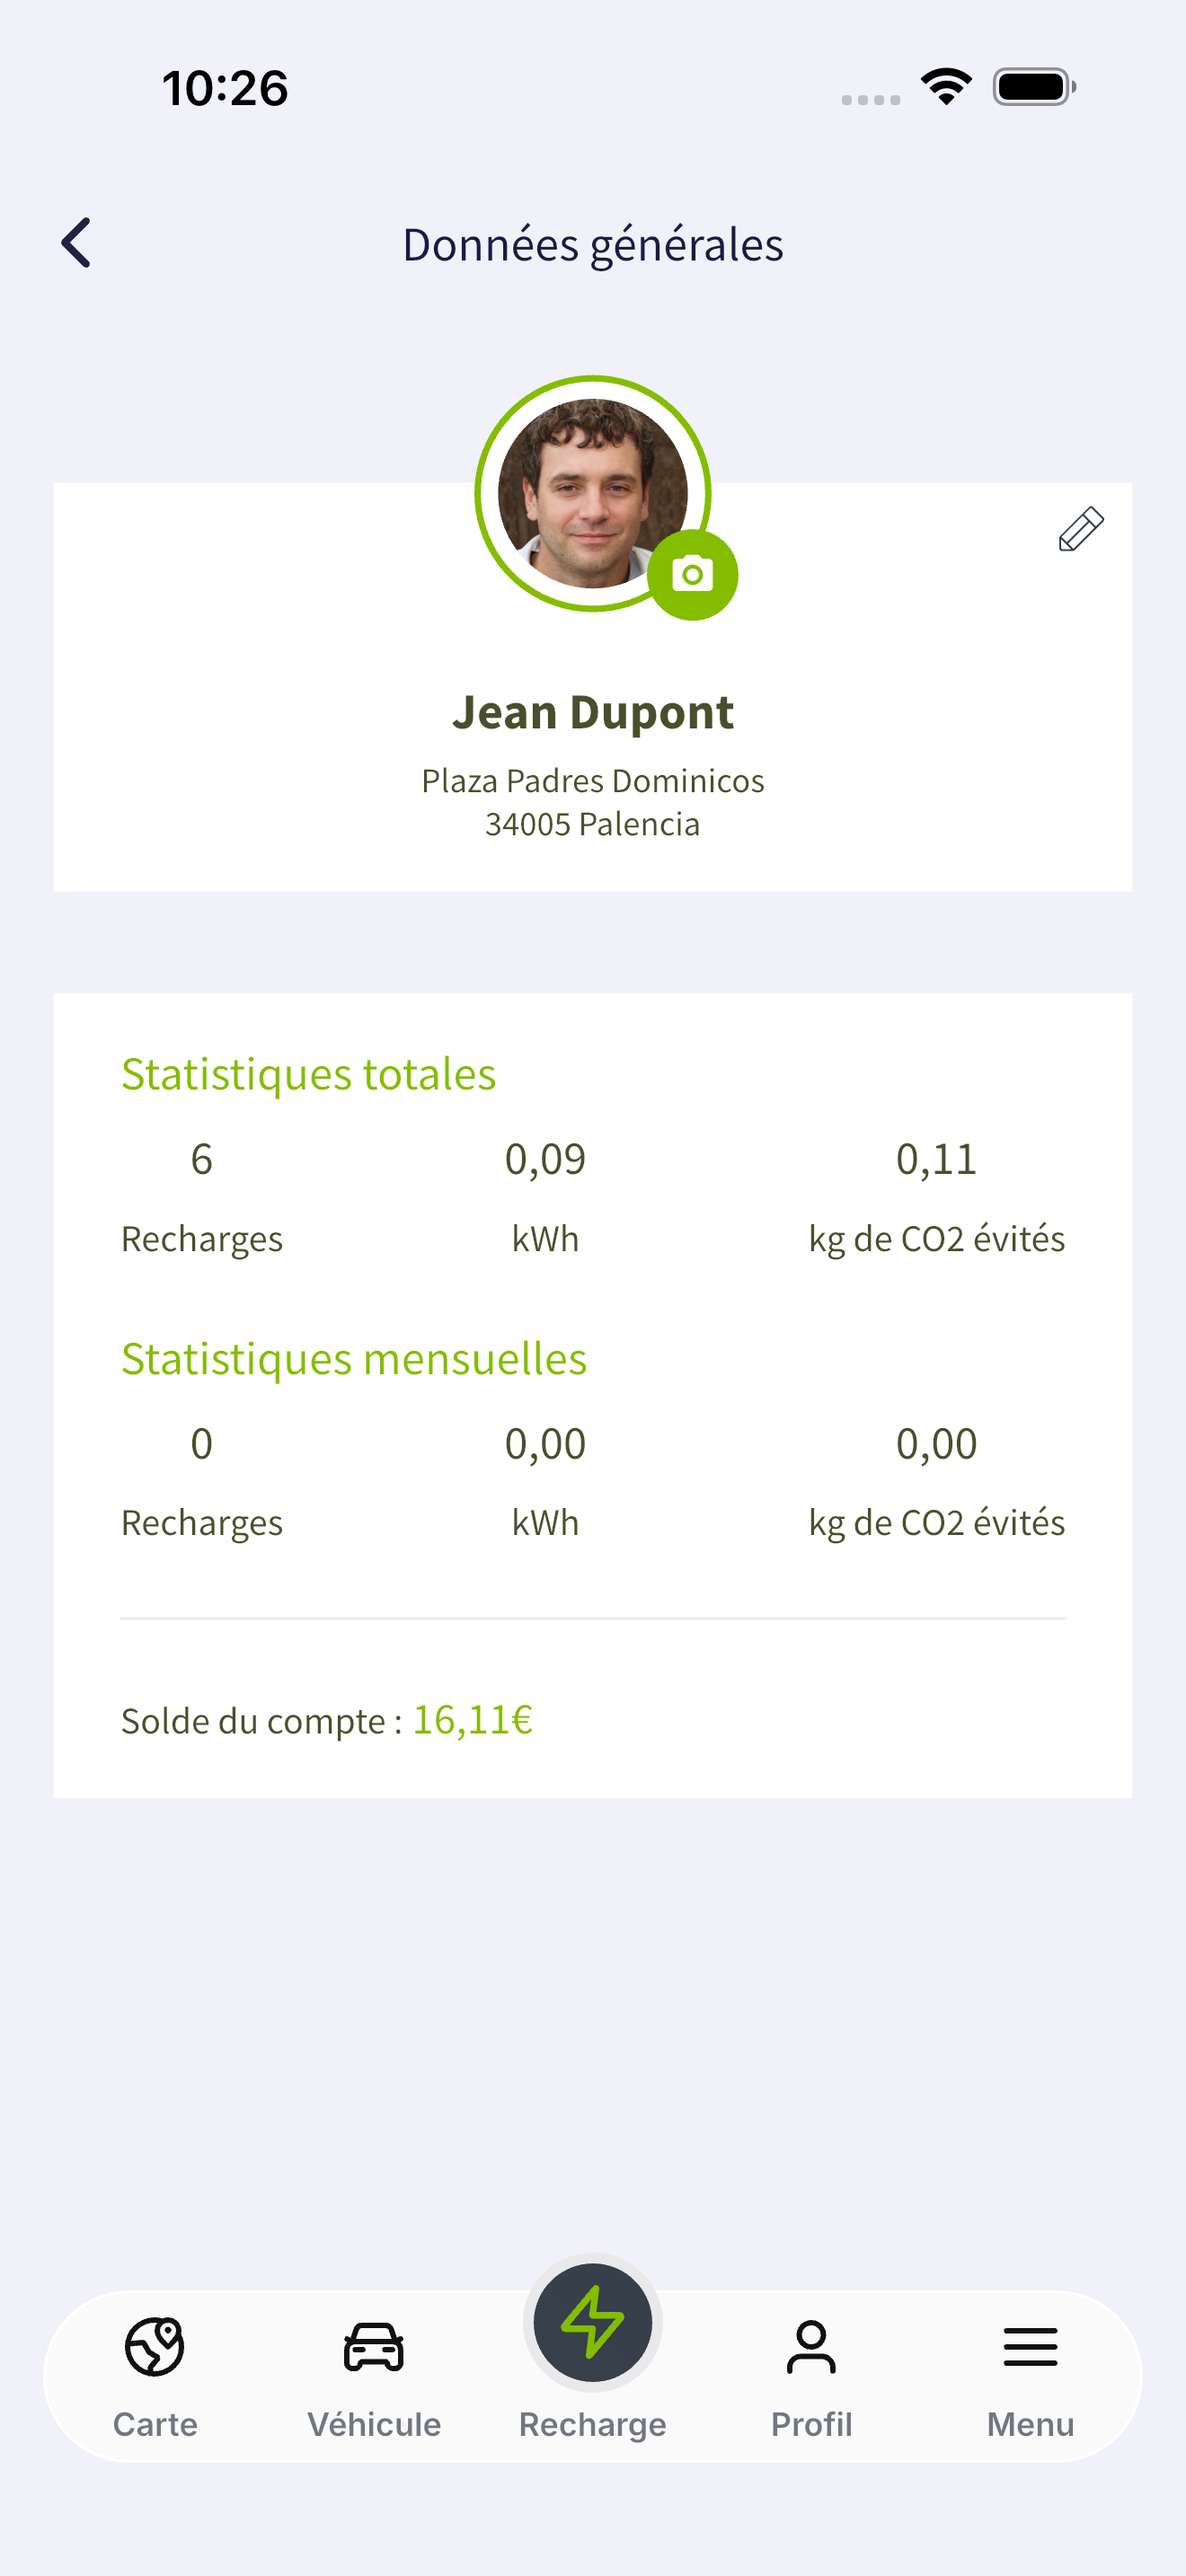
Task: Tap the Jean Dupont profile picture
Action: [593, 493]
